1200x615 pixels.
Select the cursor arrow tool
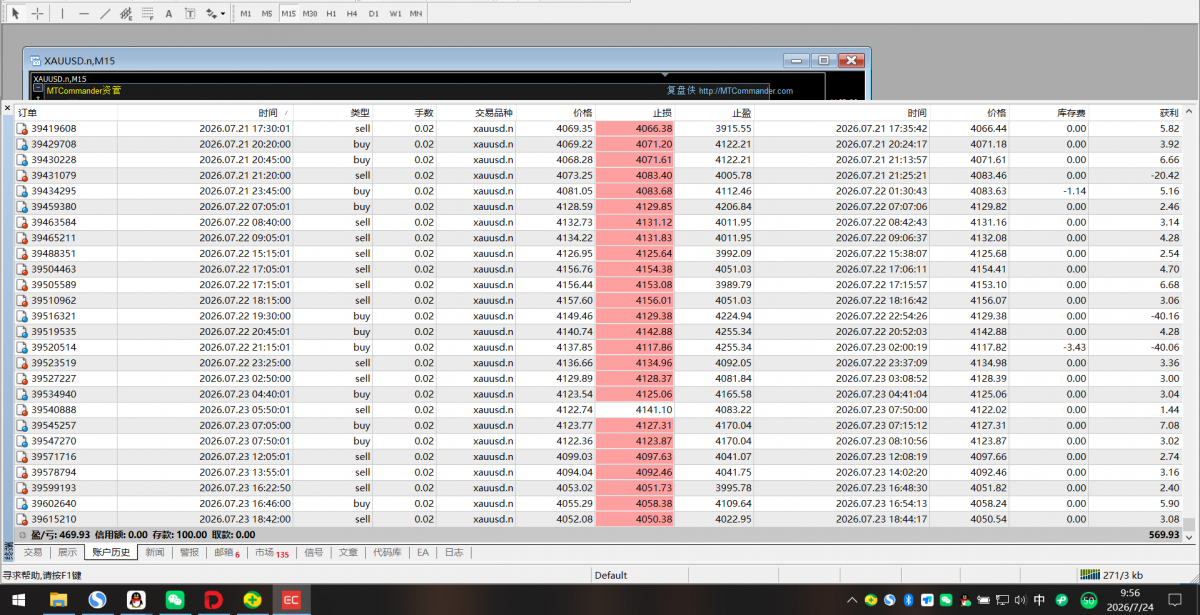click(15, 14)
